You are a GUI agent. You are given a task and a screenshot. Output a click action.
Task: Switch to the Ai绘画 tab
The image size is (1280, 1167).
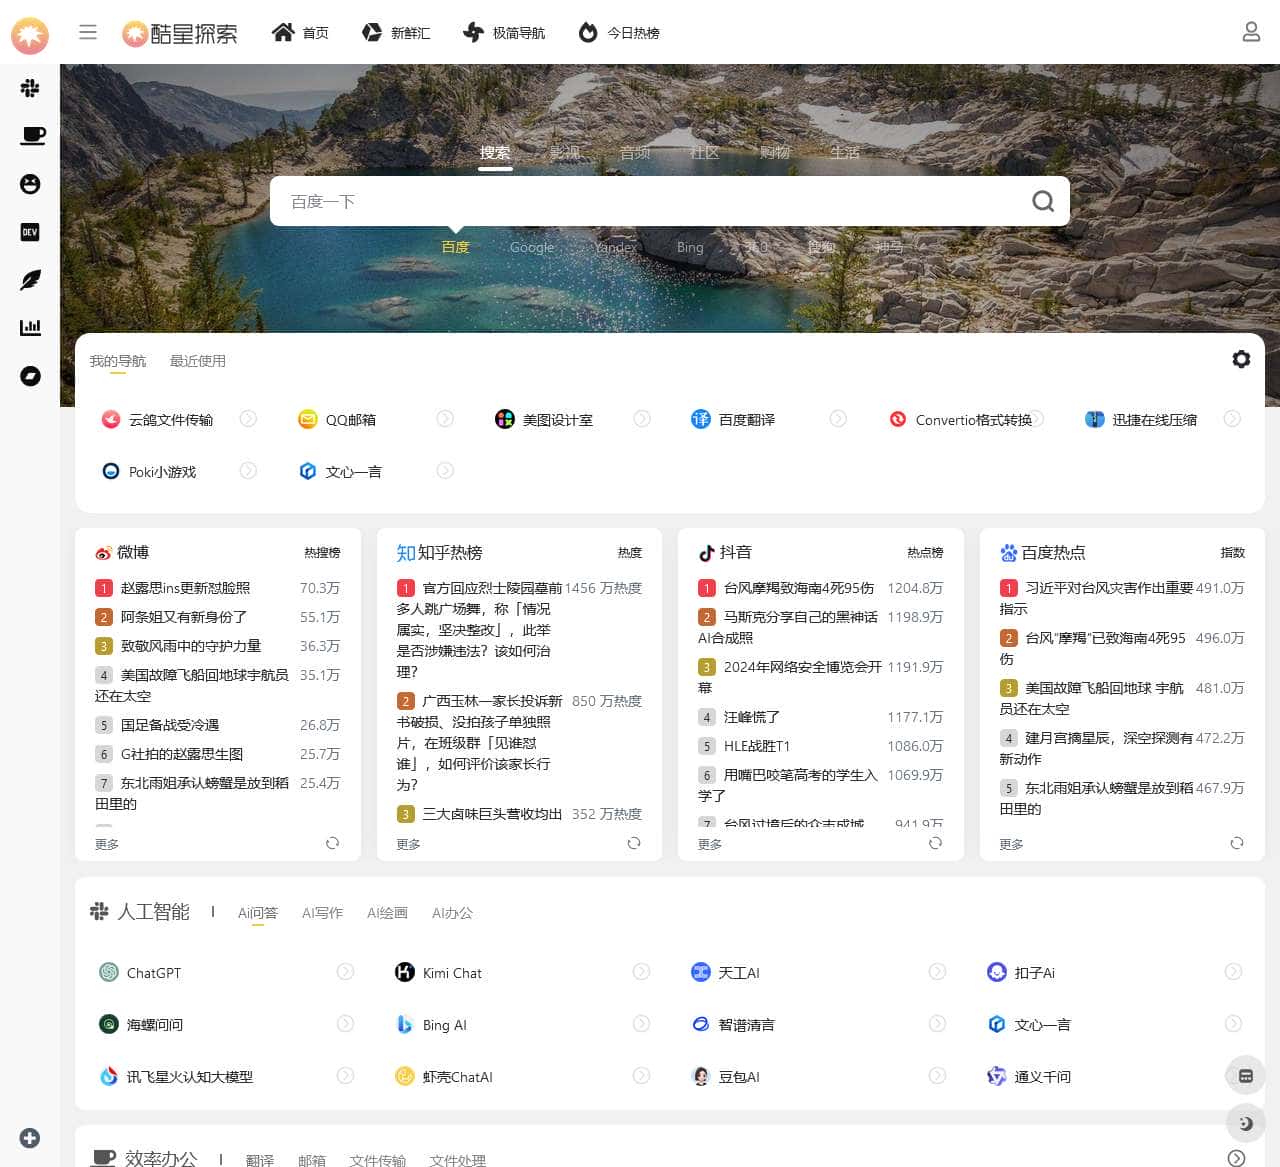[387, 913]
